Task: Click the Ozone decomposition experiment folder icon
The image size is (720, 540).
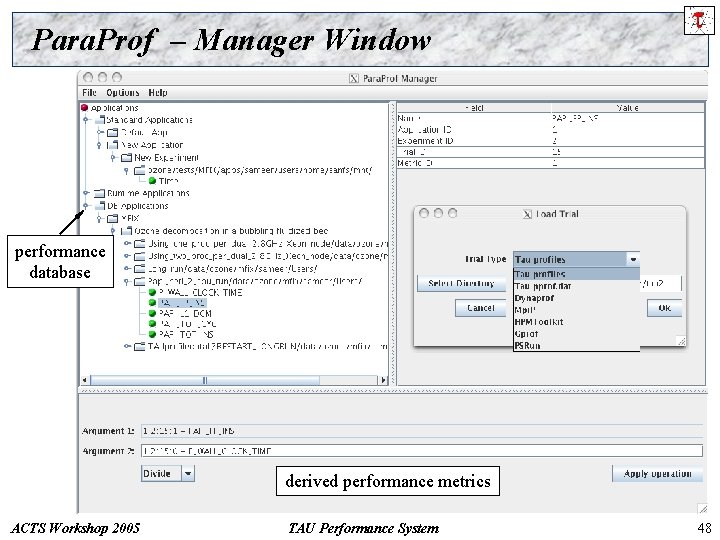Action: (126, 231)
